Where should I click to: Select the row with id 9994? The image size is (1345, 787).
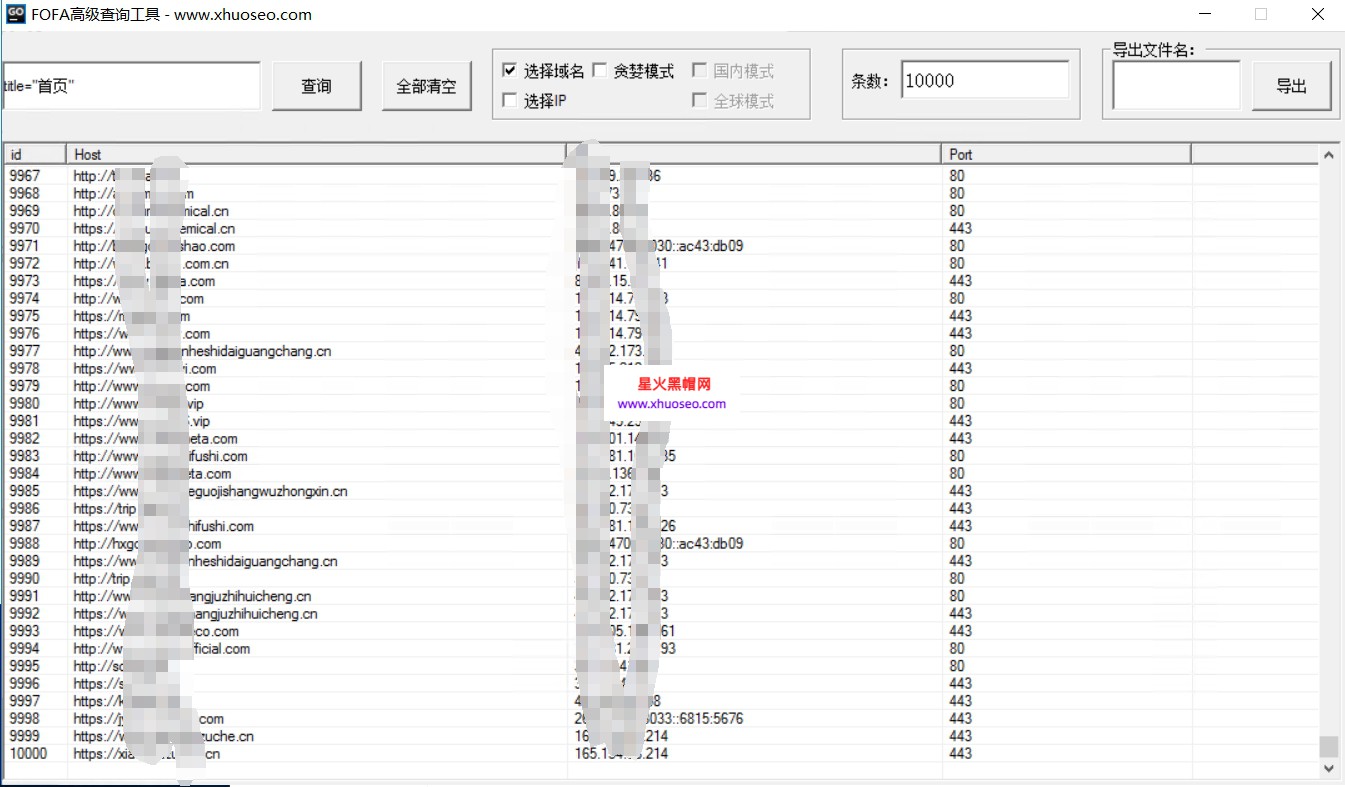660,649
